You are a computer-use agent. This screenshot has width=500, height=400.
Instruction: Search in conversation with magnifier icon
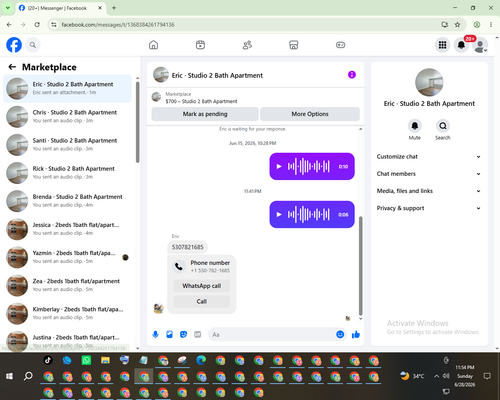click(x=443, y=126)
